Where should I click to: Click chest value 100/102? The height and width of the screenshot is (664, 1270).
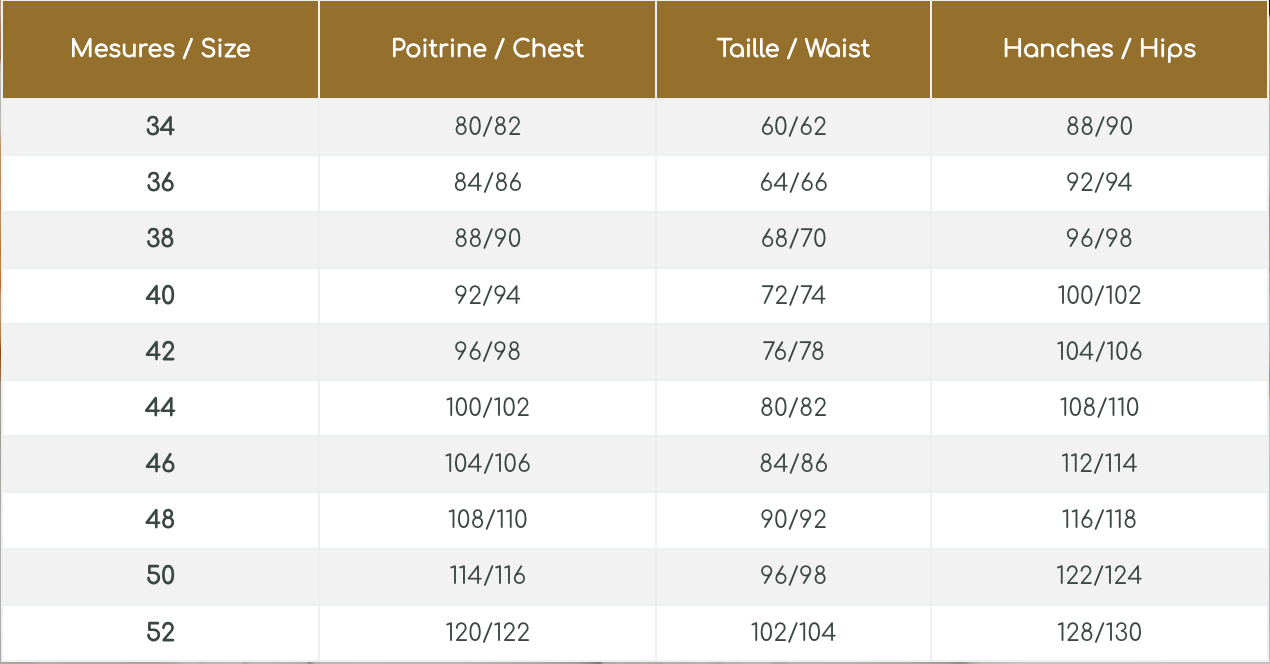click(x=487, y=407)
